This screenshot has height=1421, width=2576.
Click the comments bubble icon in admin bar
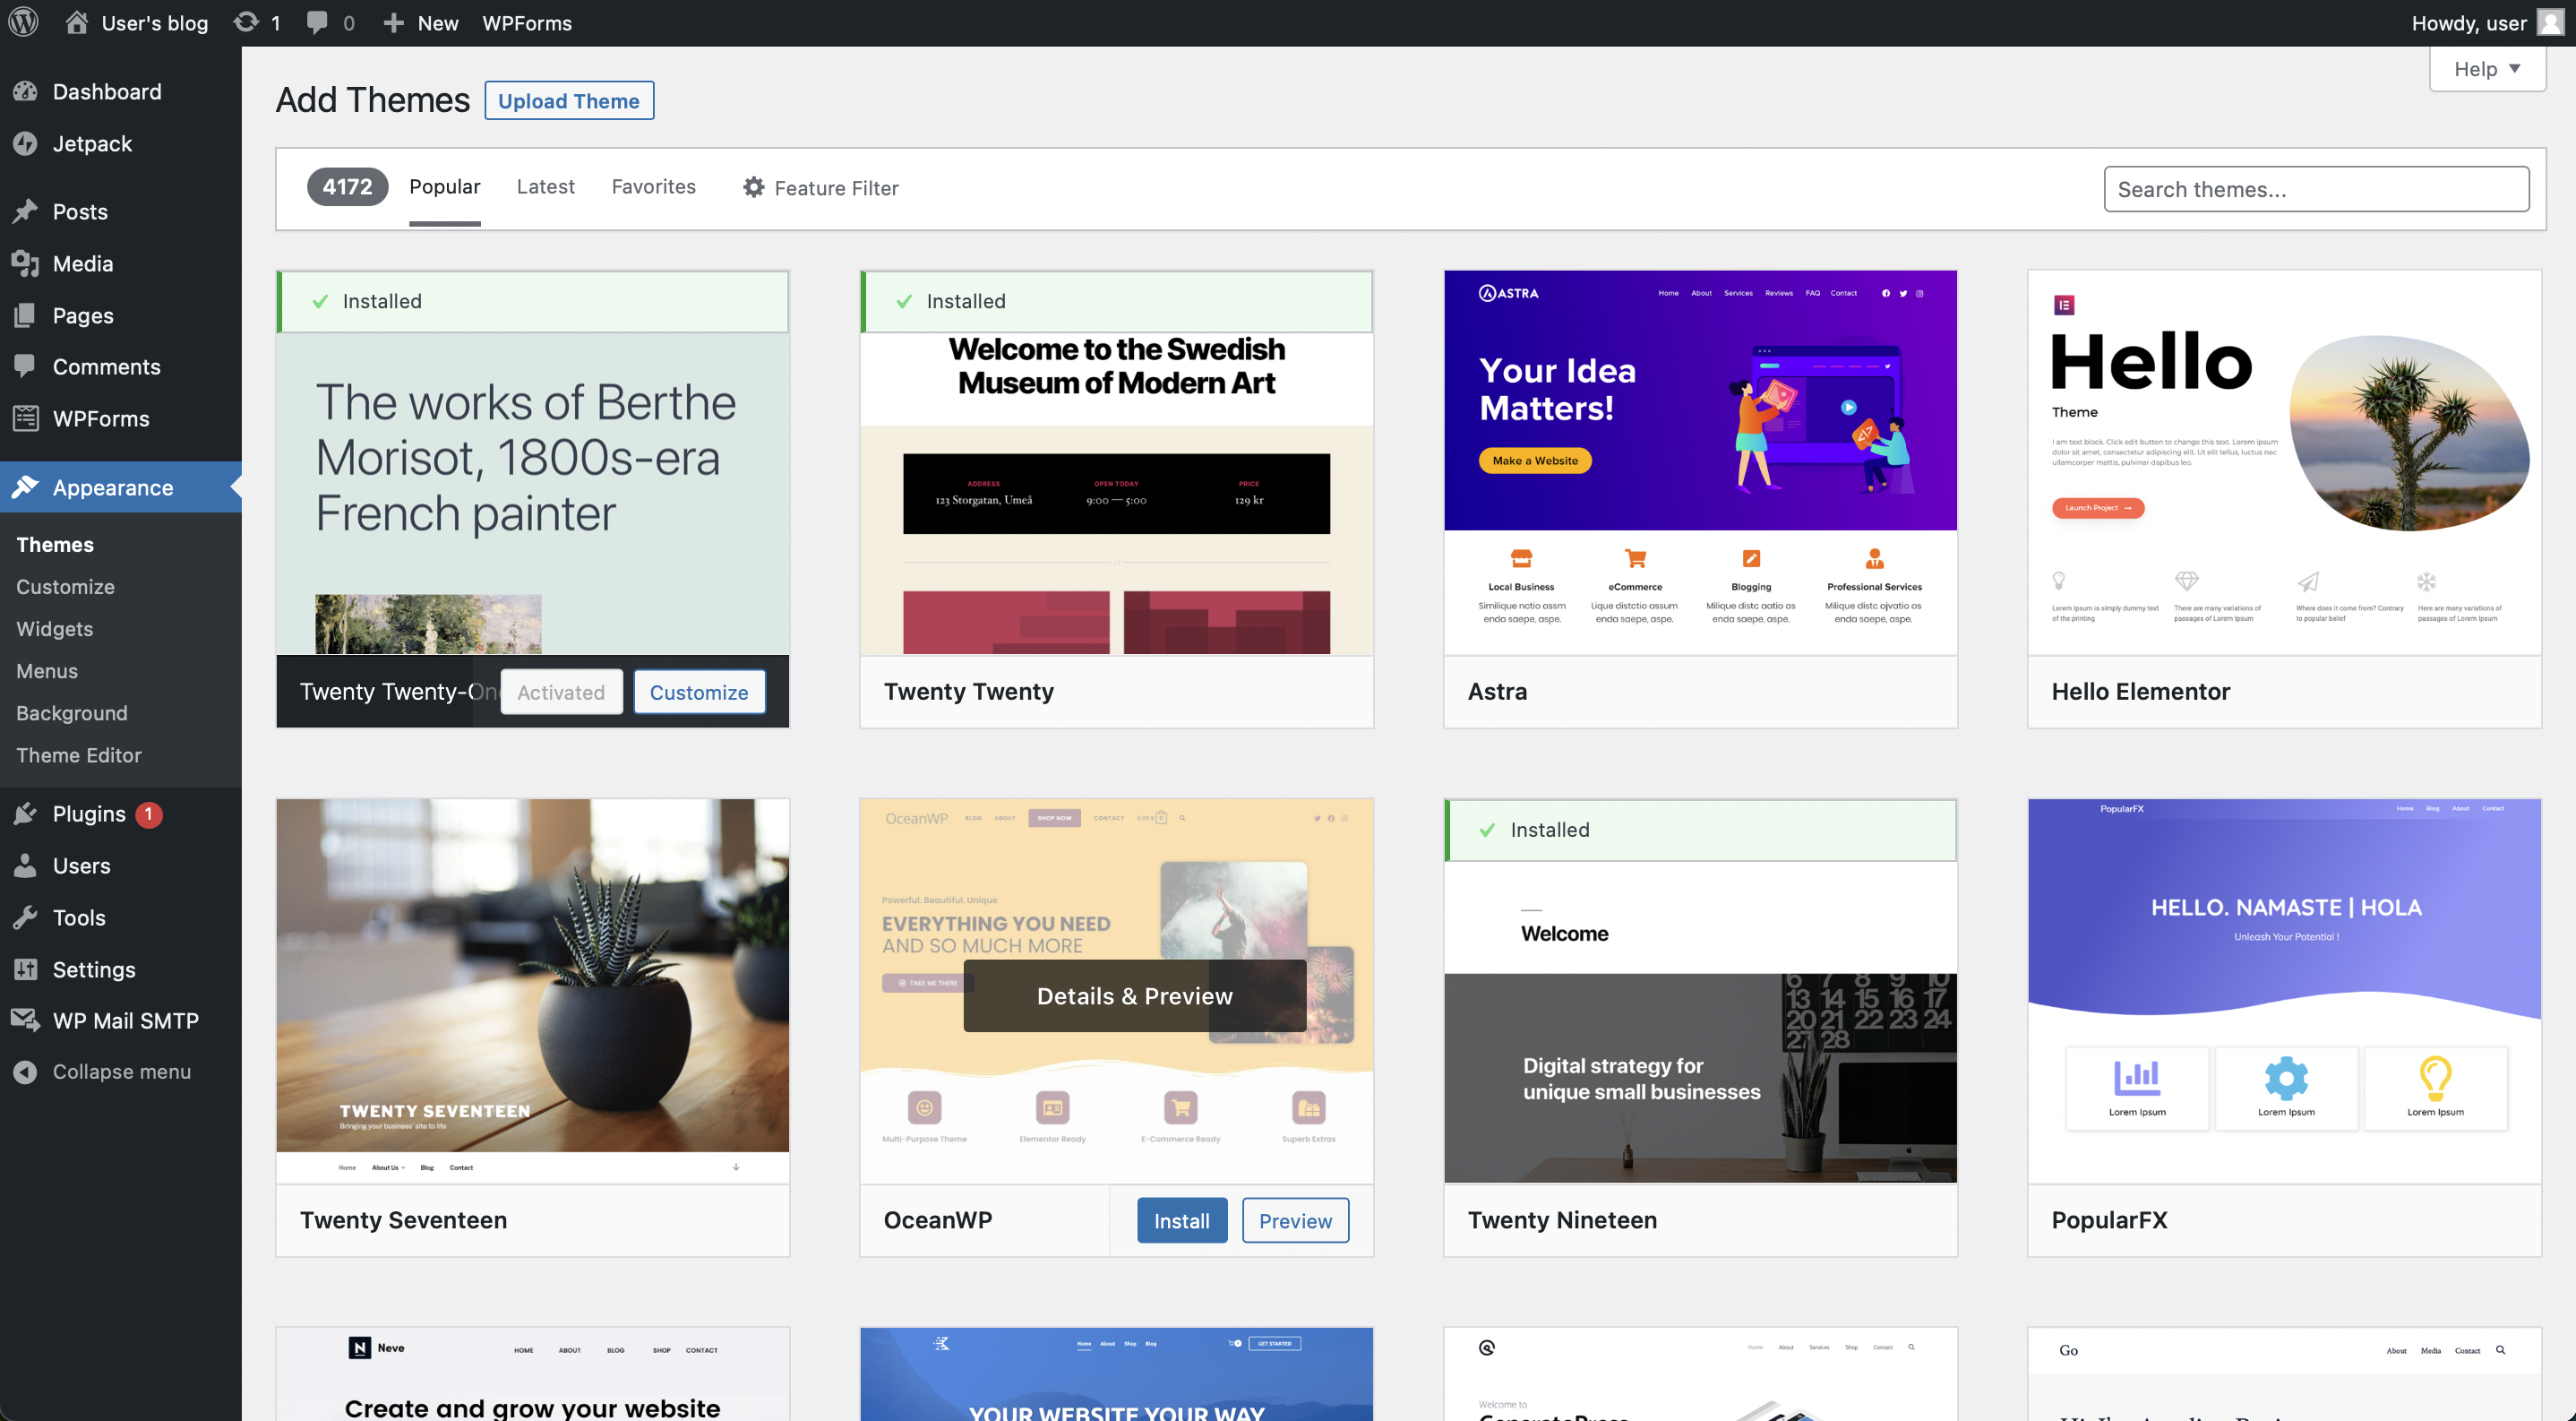point(317,22)
